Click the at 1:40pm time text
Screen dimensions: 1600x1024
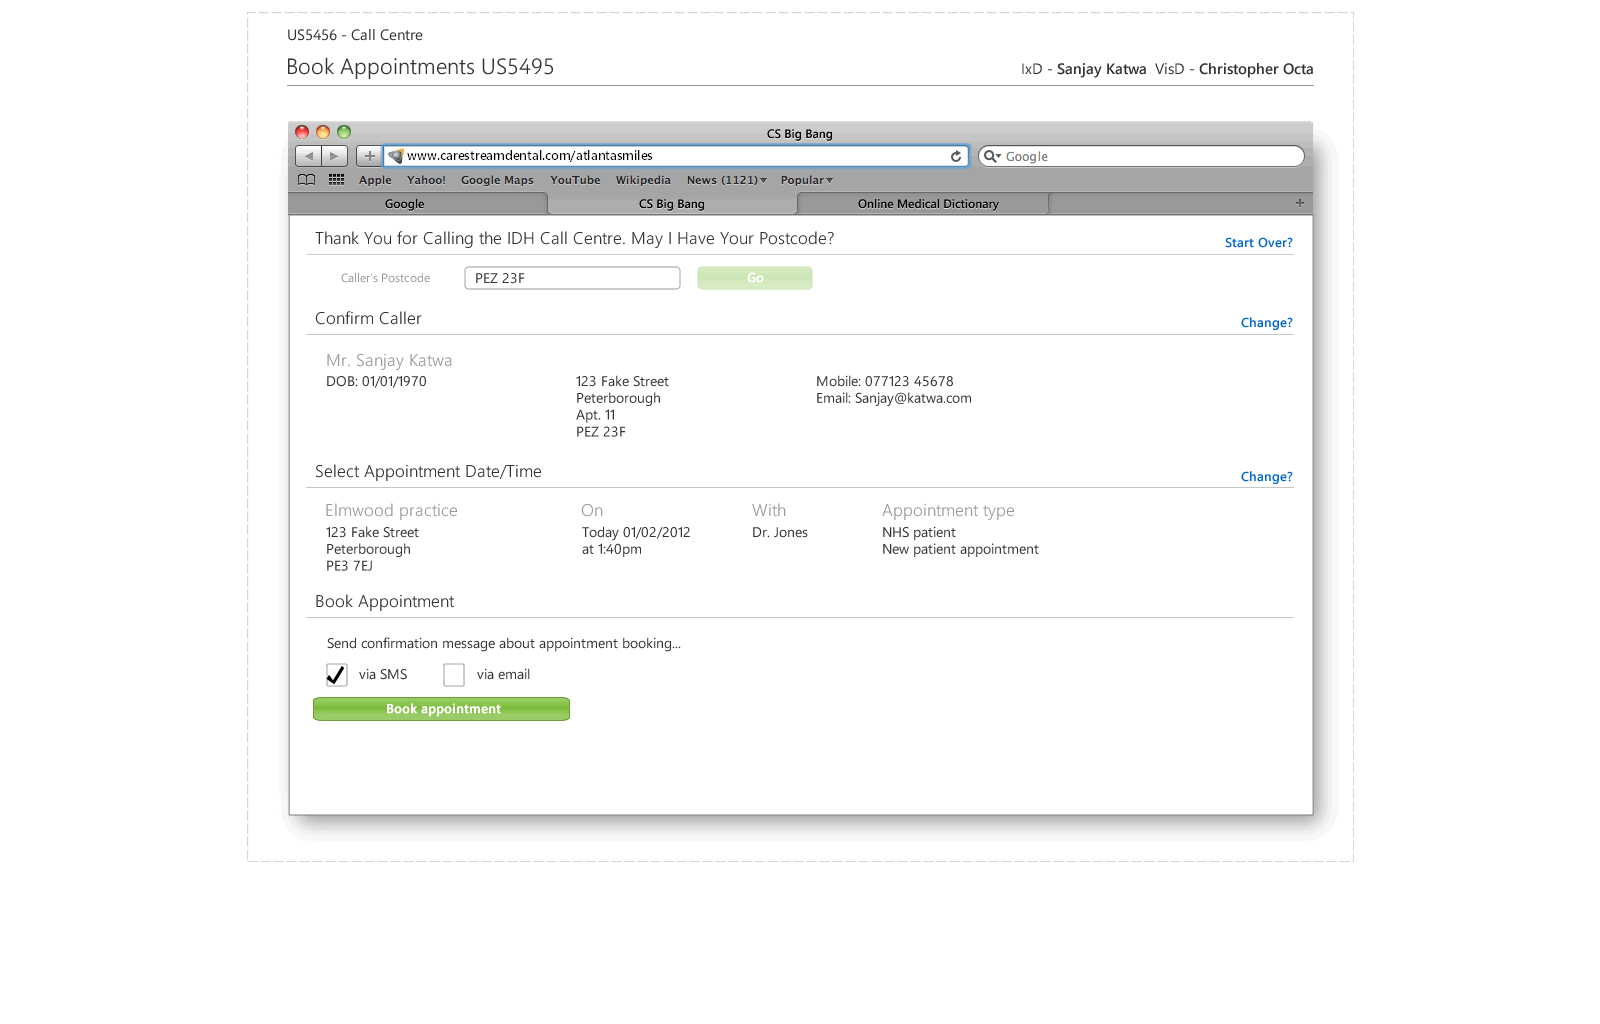tap(612, 550)
